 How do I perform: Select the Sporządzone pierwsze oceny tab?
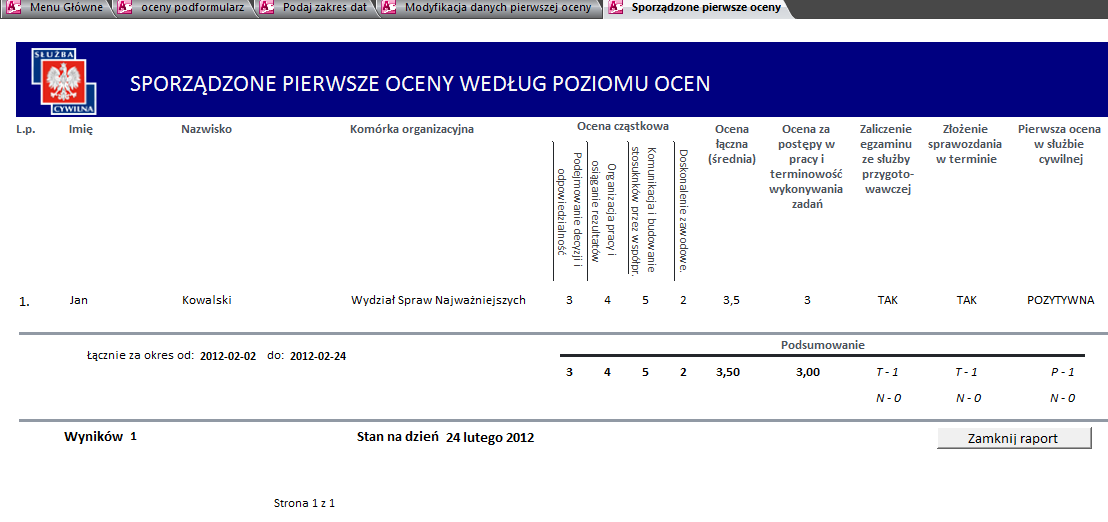click(x=699, y=8)
